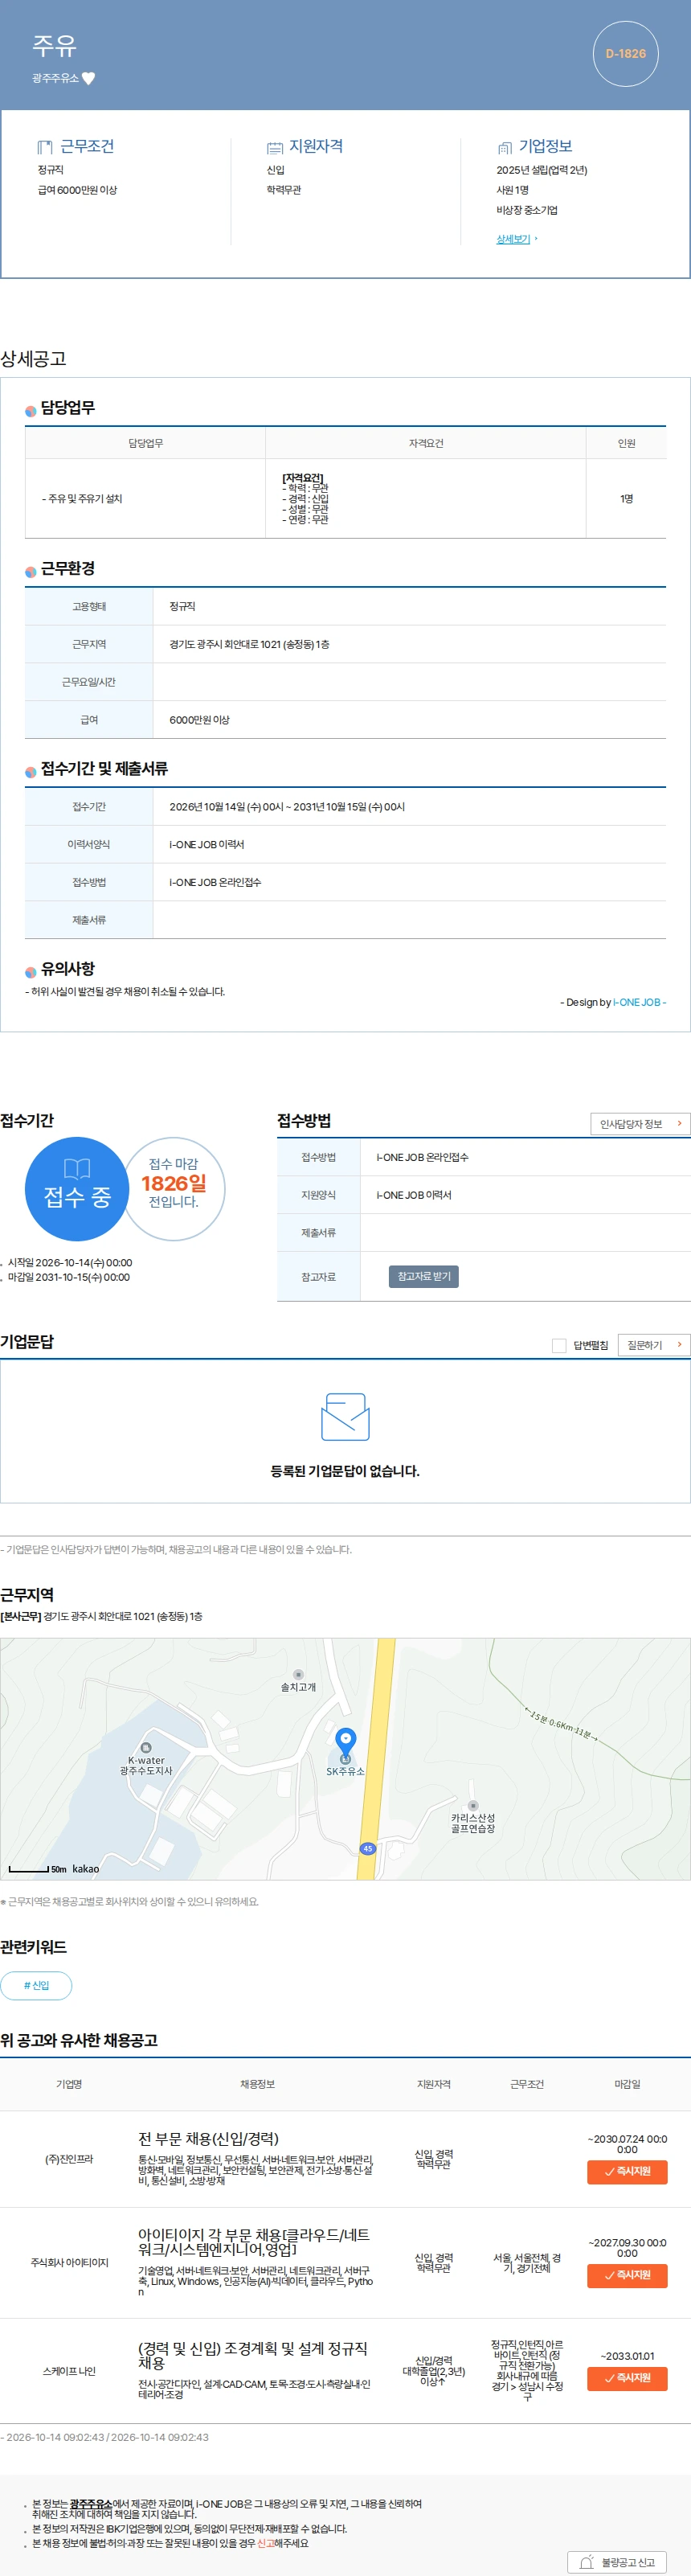Click the 접수기간 및 제출서류 bullet icon

31,771
